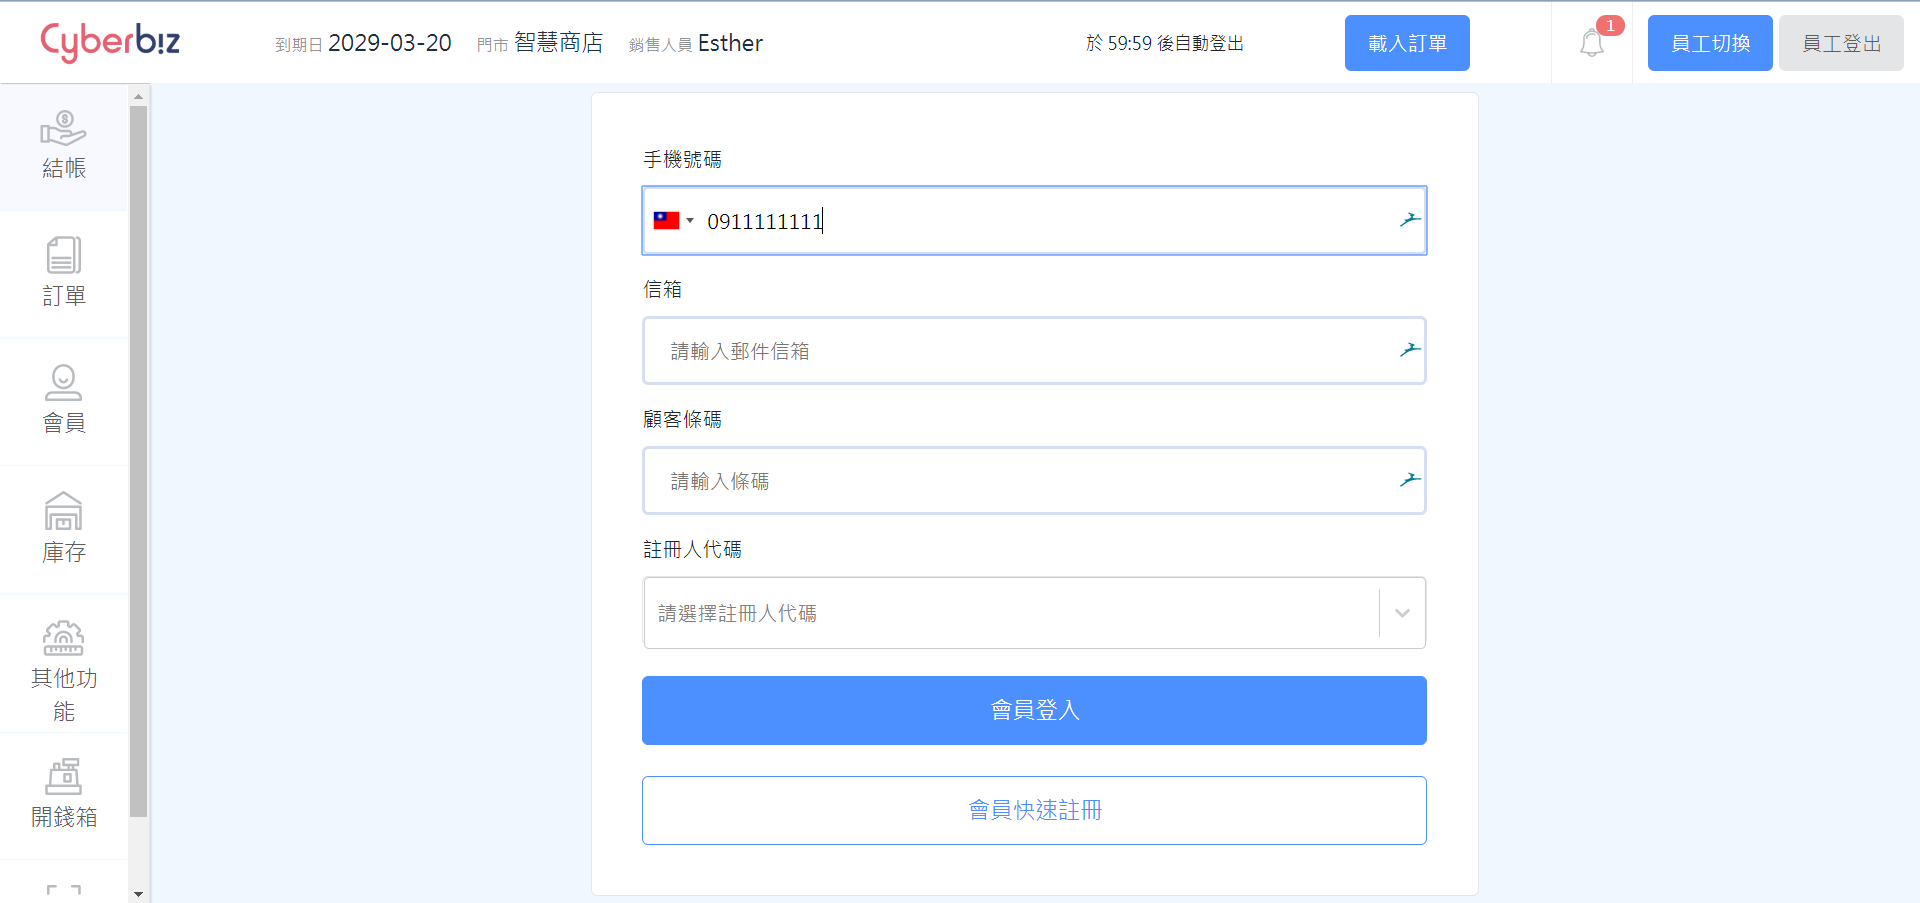Click the salesperson name Esther
The image size is (1920, 903).
(x=730, y=43)
